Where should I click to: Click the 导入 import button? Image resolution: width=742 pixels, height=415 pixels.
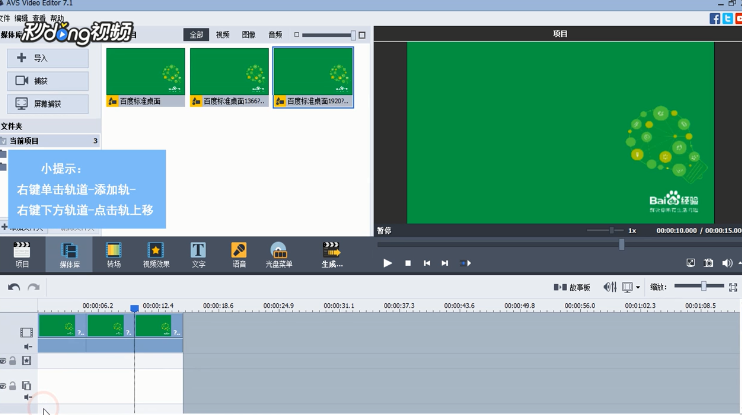[x=48, y=58]
